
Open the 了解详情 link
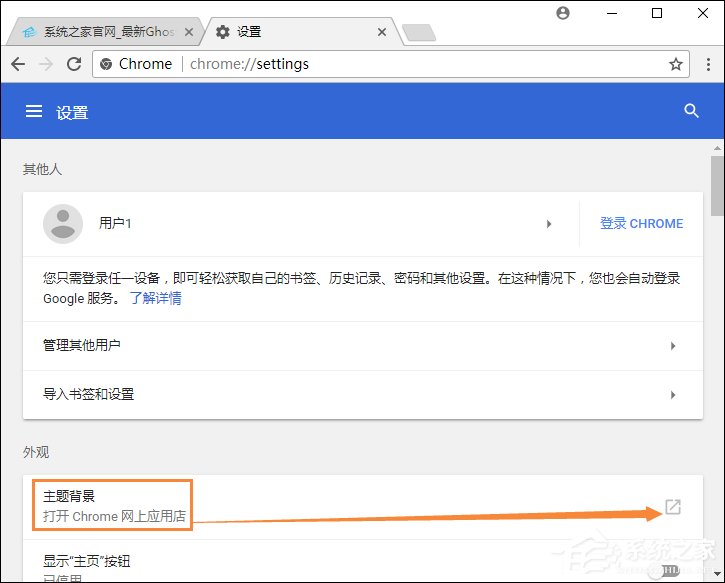click(x=155, y=298)
